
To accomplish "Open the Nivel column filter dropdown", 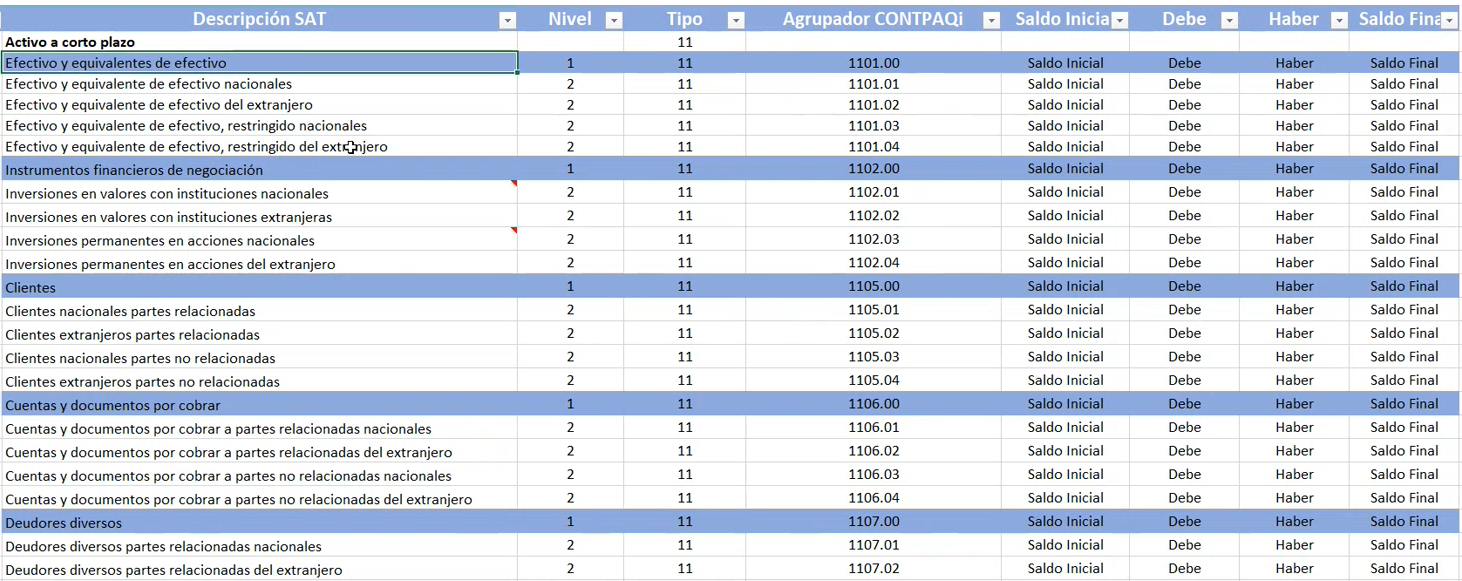I will point(614,20).
